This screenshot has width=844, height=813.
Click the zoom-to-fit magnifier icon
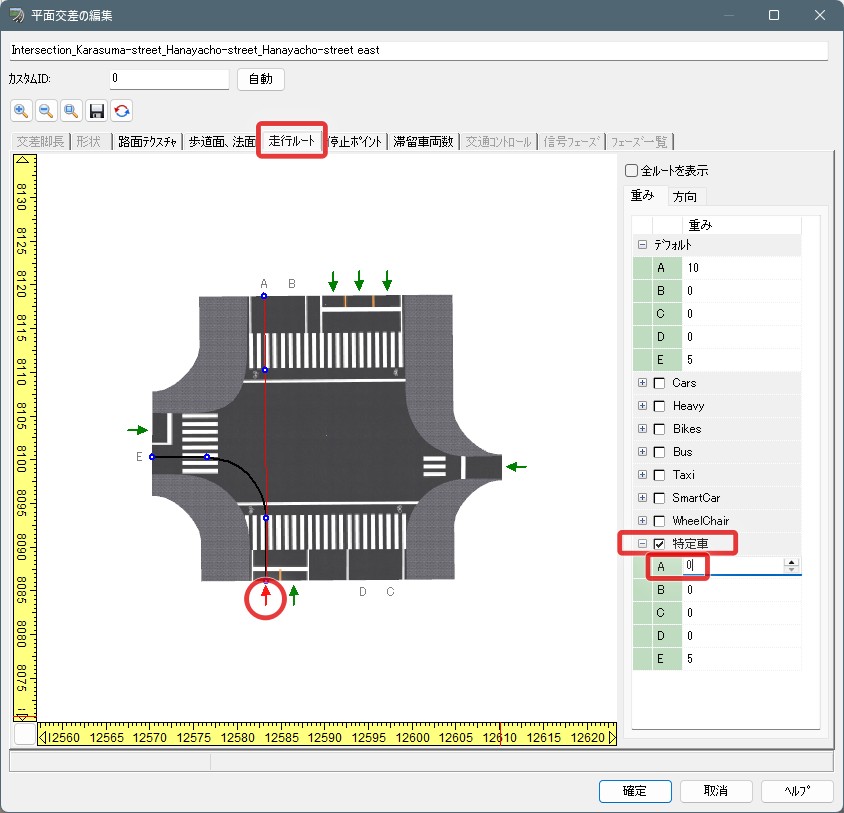[71, 110]
